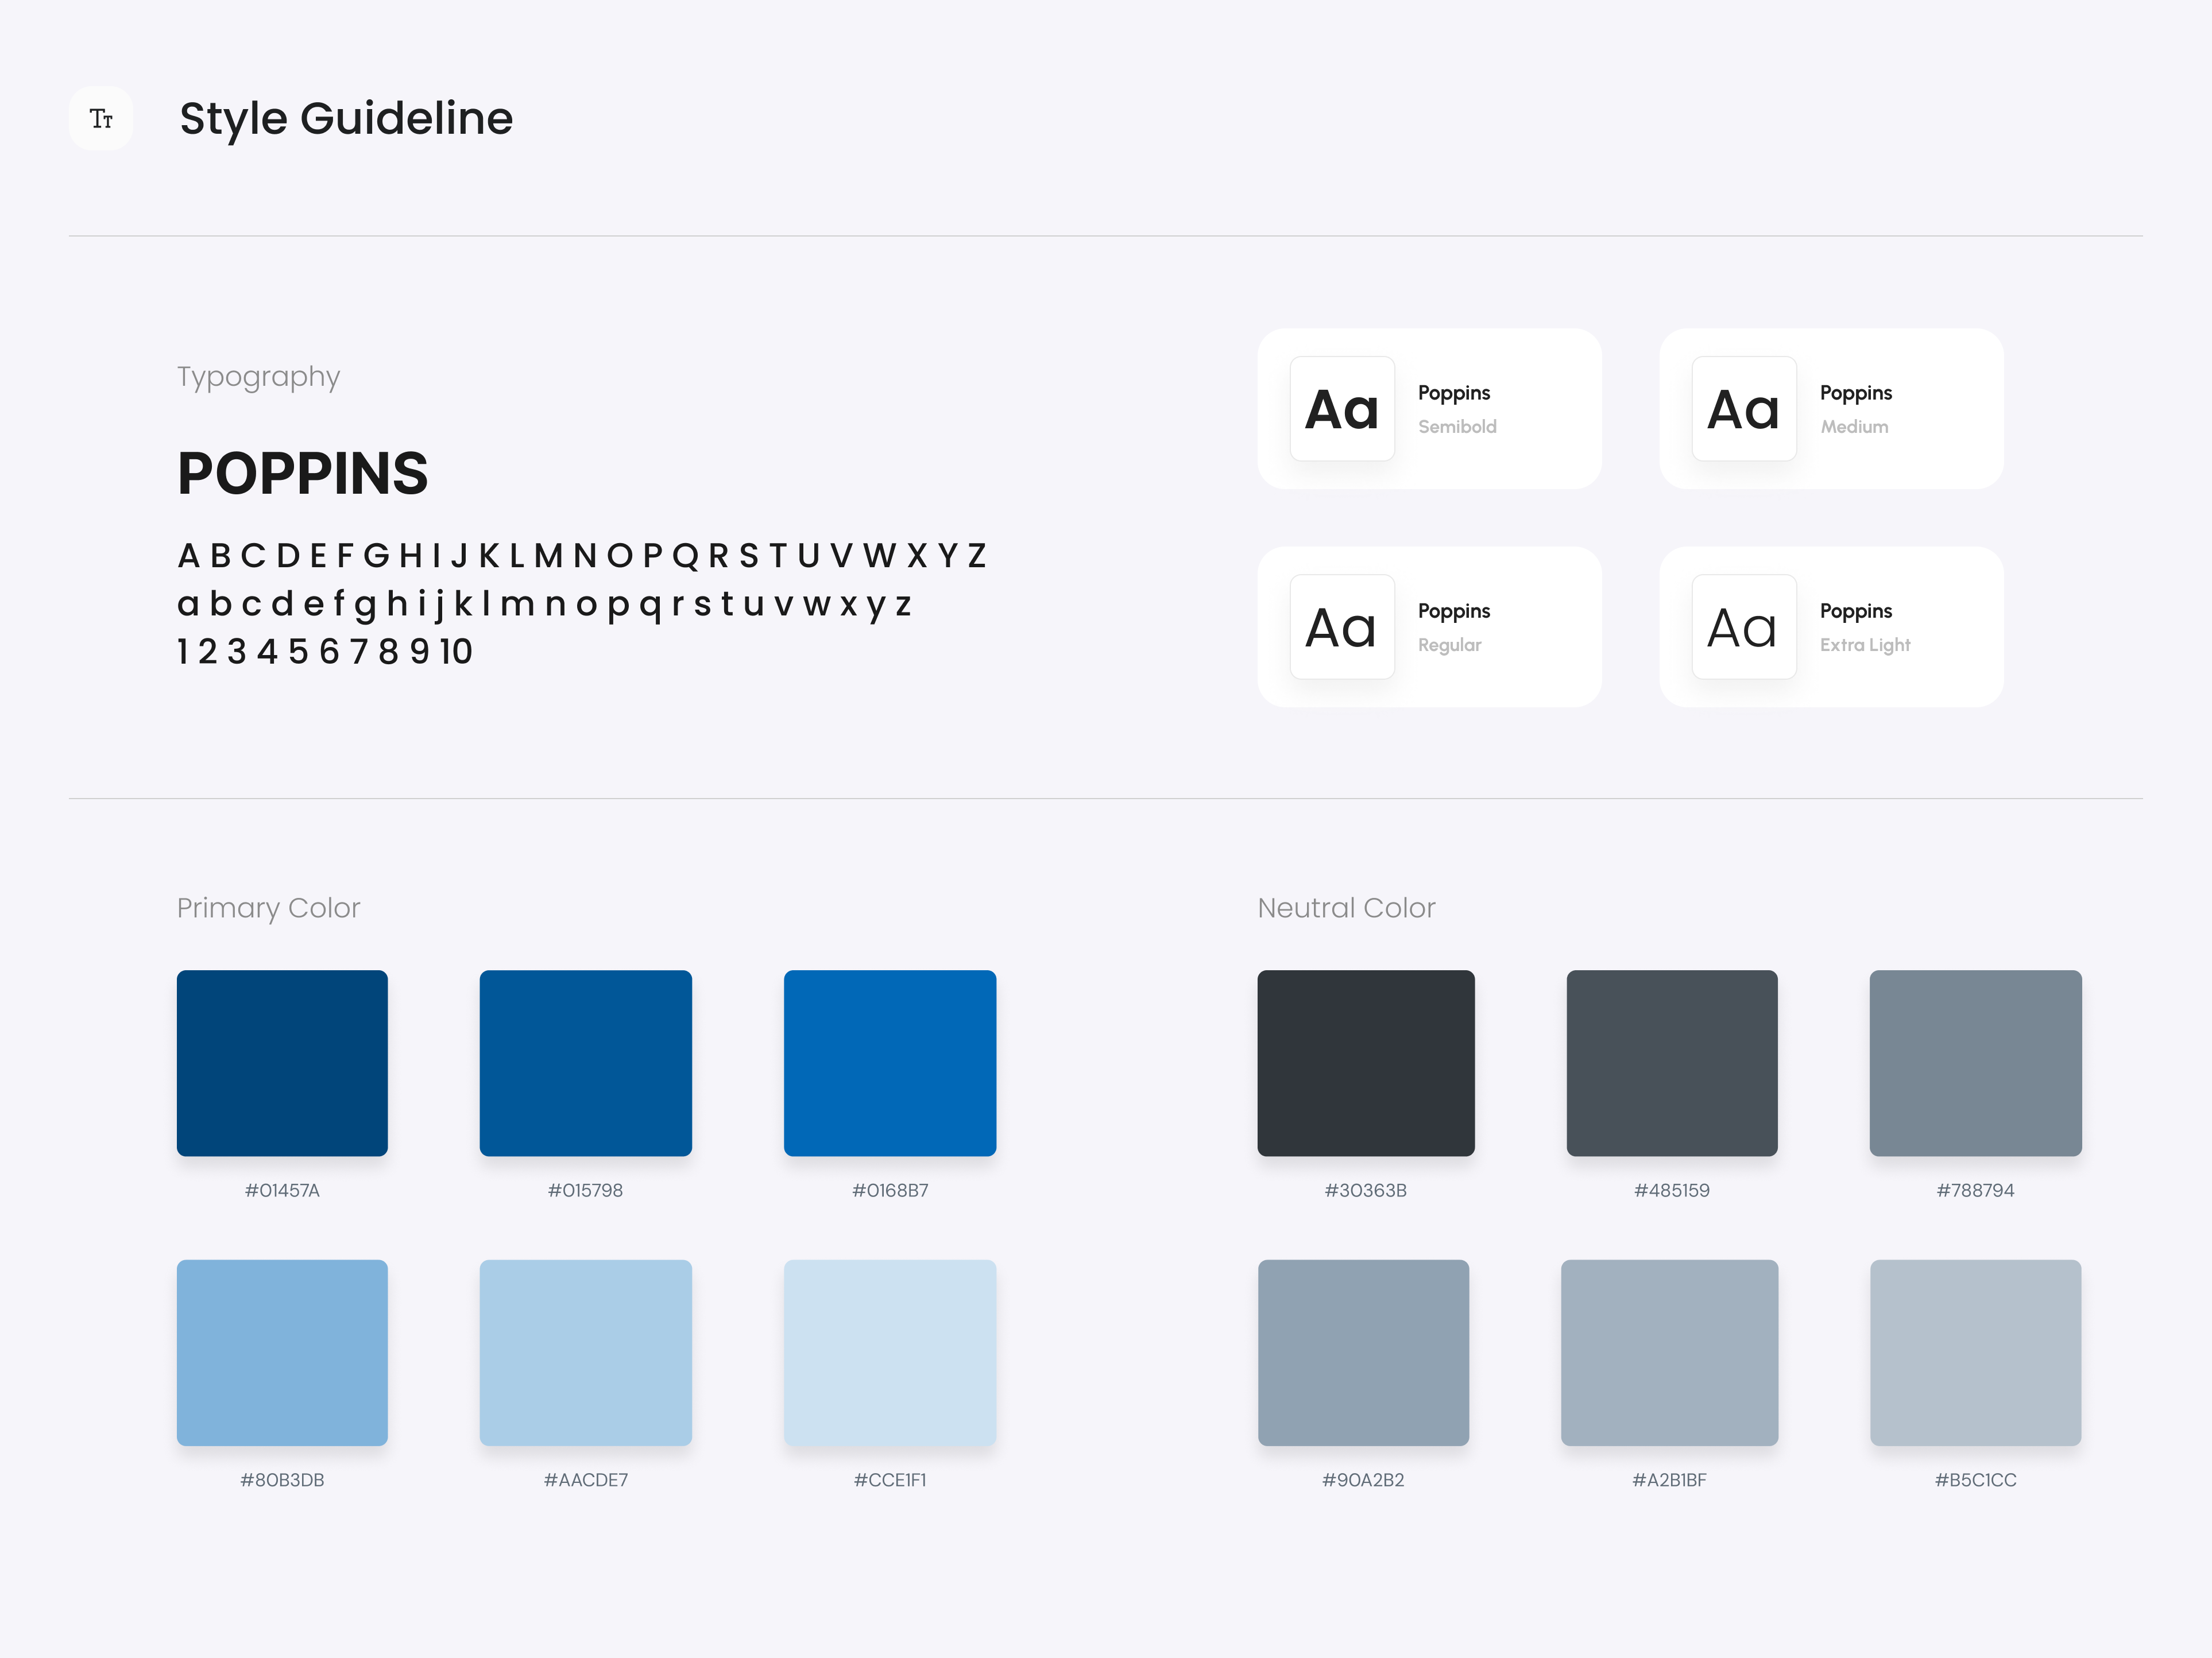Click the #90A2B2 hex code label

point(1364,1480)
